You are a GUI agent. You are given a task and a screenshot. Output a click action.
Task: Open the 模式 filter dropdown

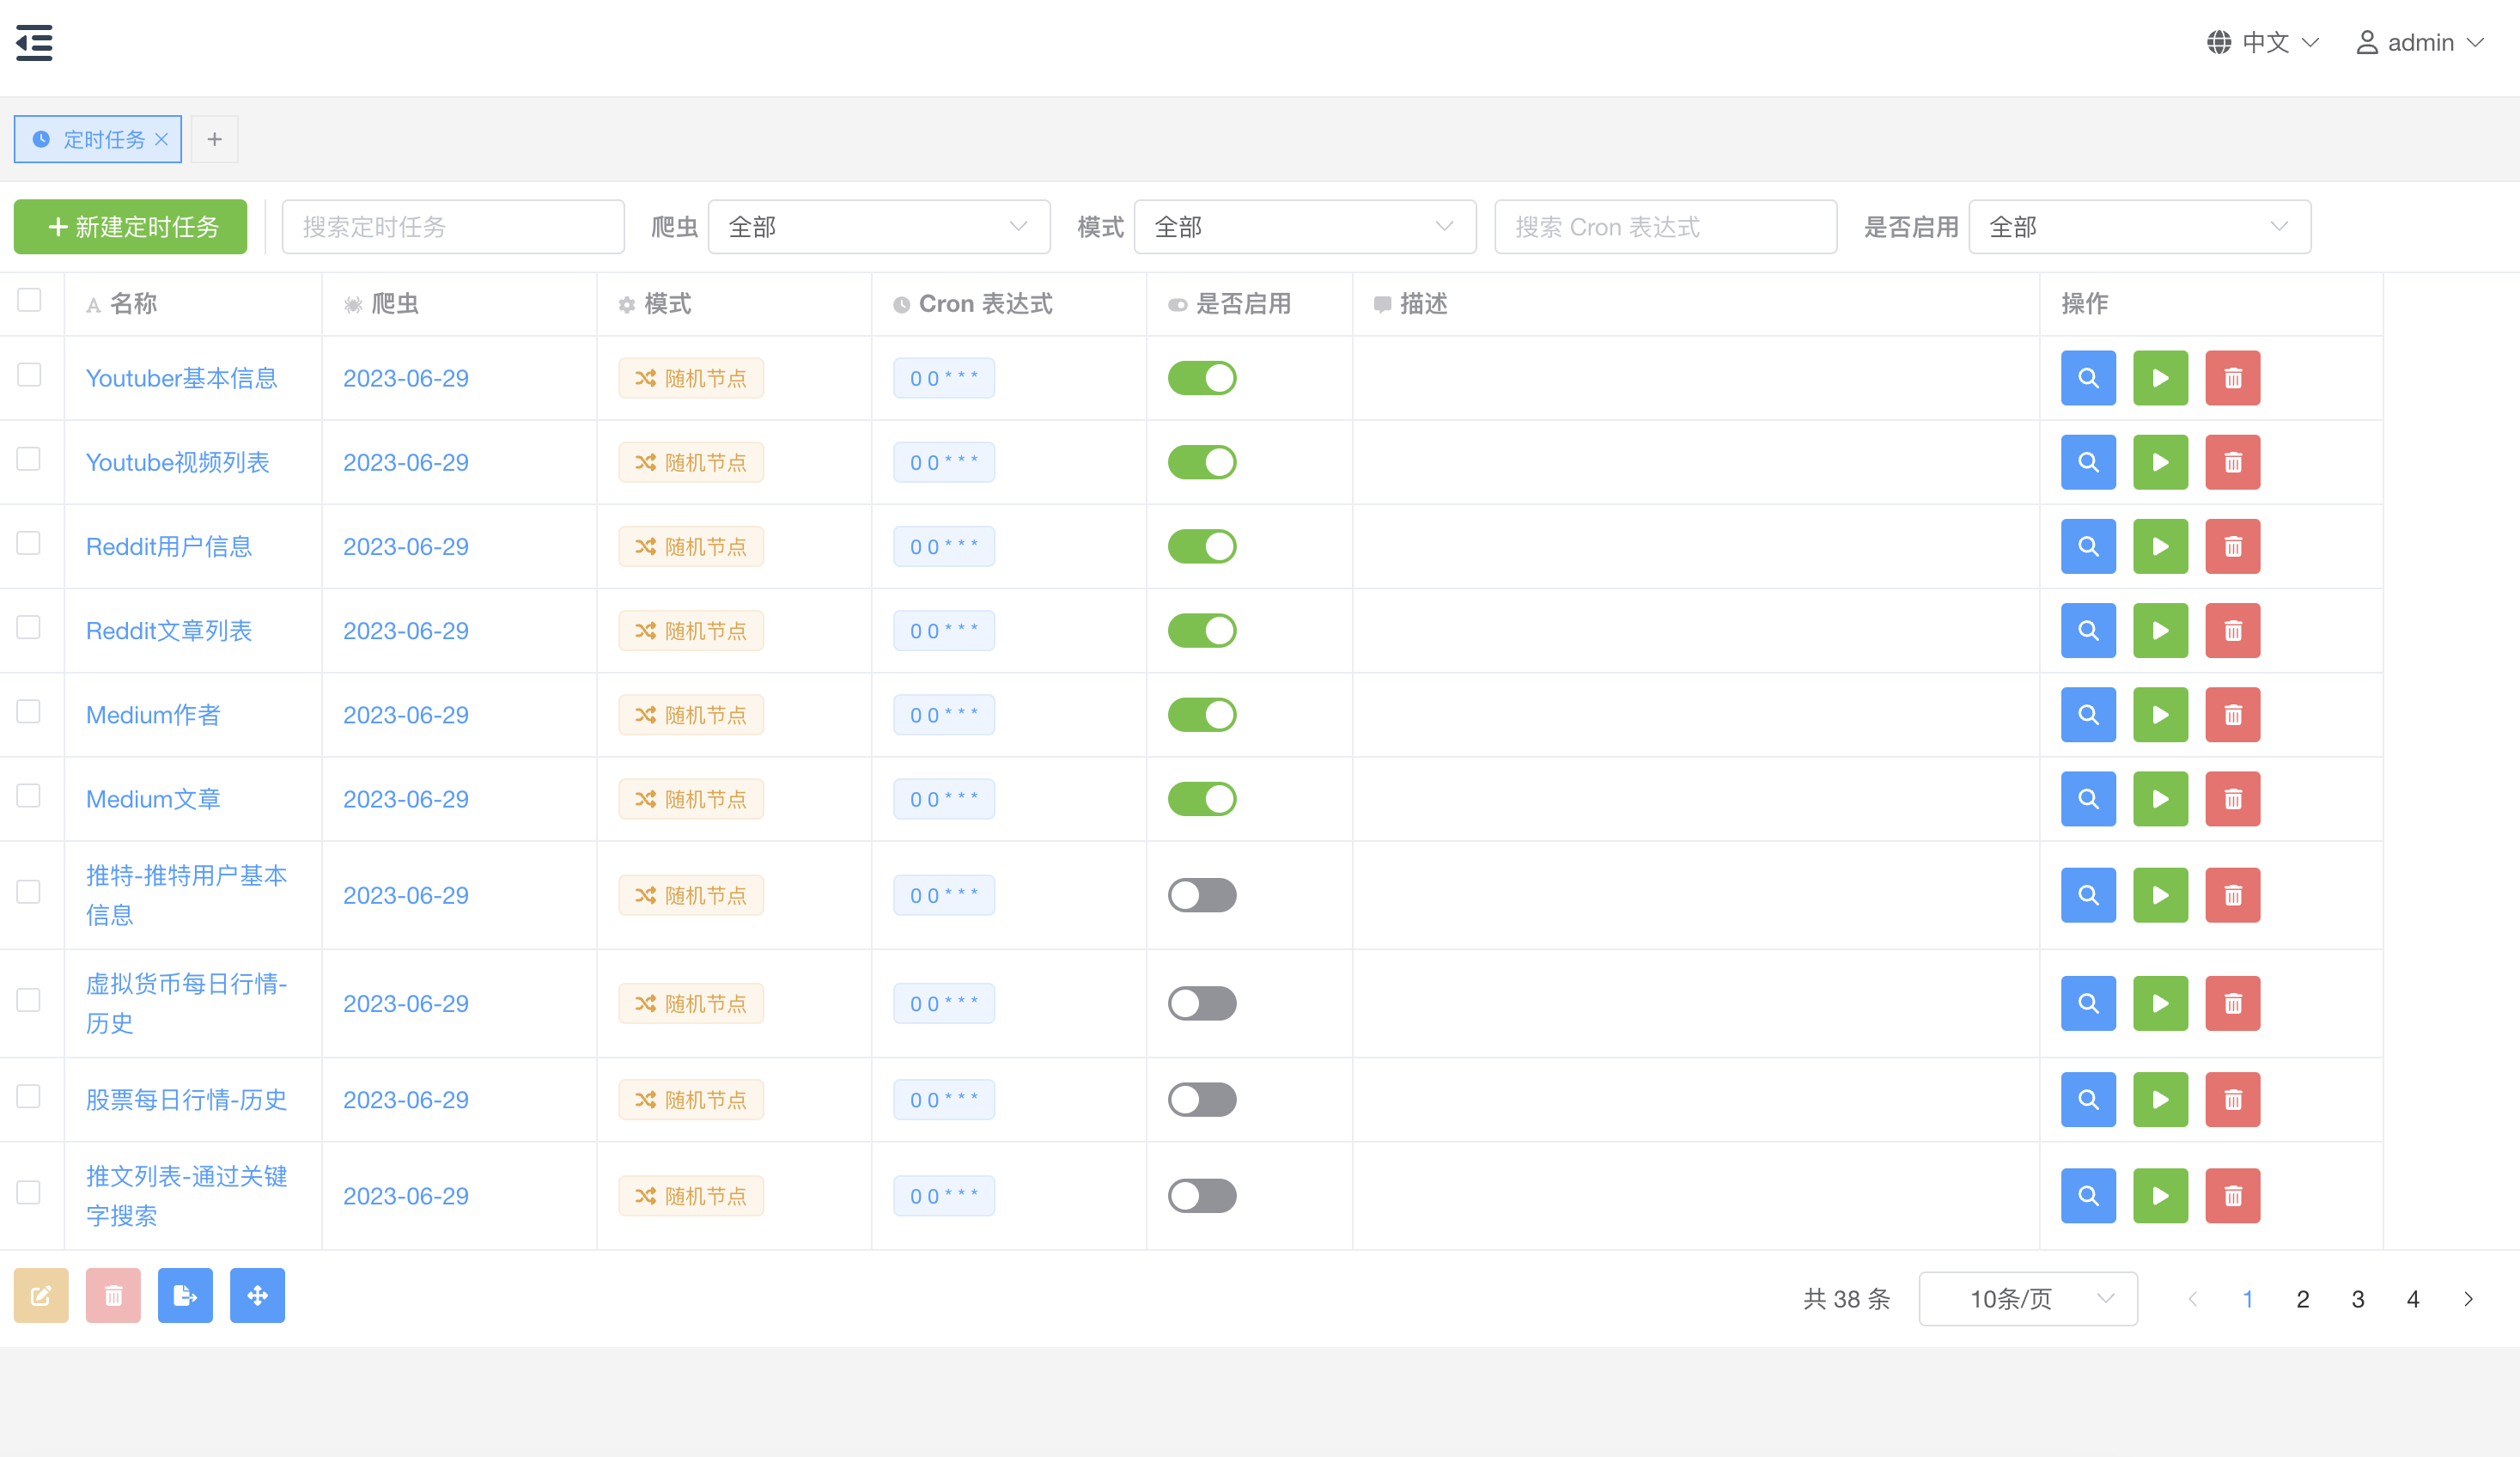(x=1304, y=227)
